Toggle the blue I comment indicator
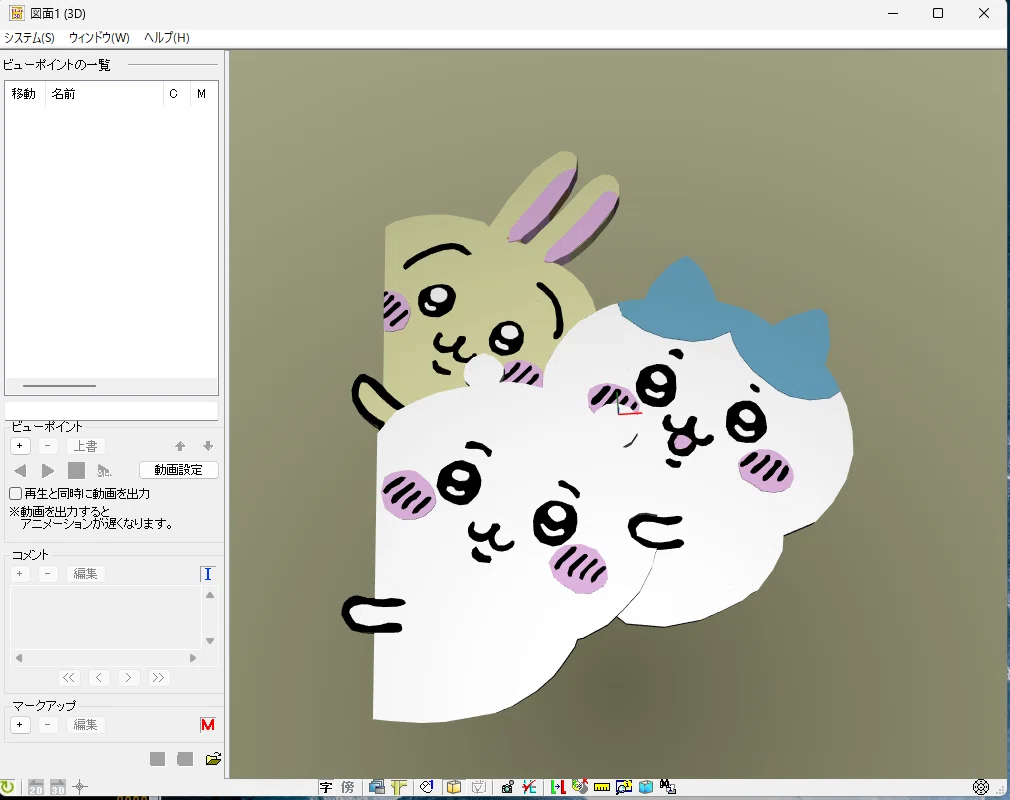This screenshot has height=800, width=1010. 207,574
